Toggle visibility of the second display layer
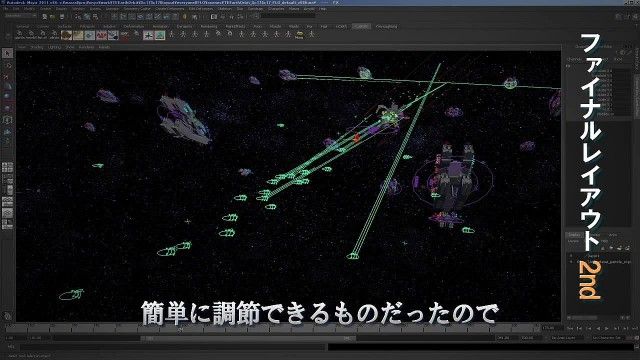 571,262
